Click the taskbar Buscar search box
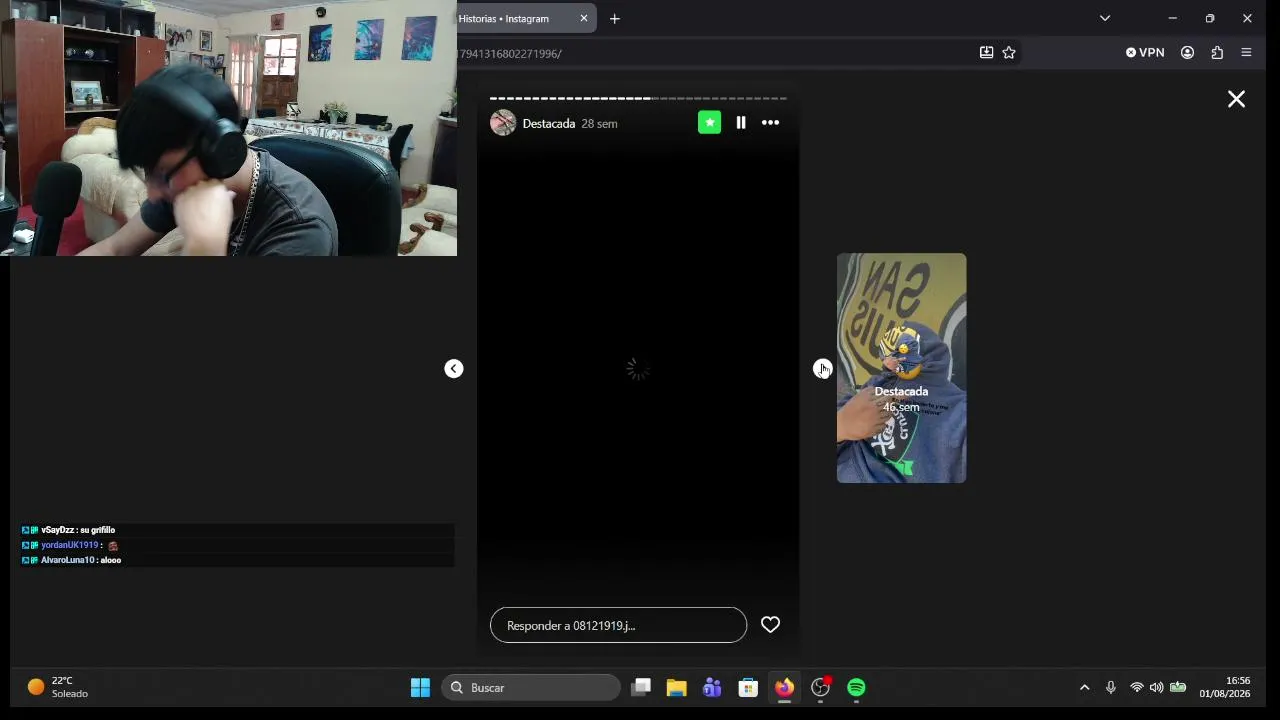 coord(531,688)
